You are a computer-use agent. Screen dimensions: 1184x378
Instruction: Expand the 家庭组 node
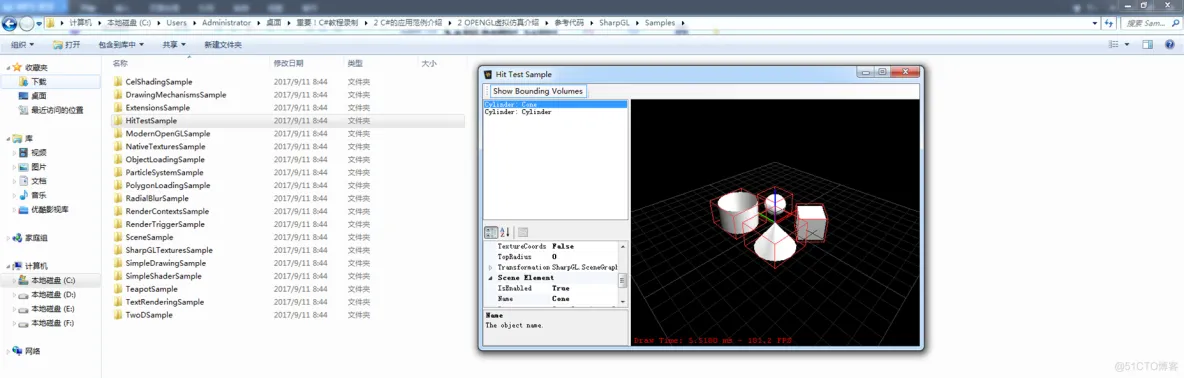click(8, 238)
